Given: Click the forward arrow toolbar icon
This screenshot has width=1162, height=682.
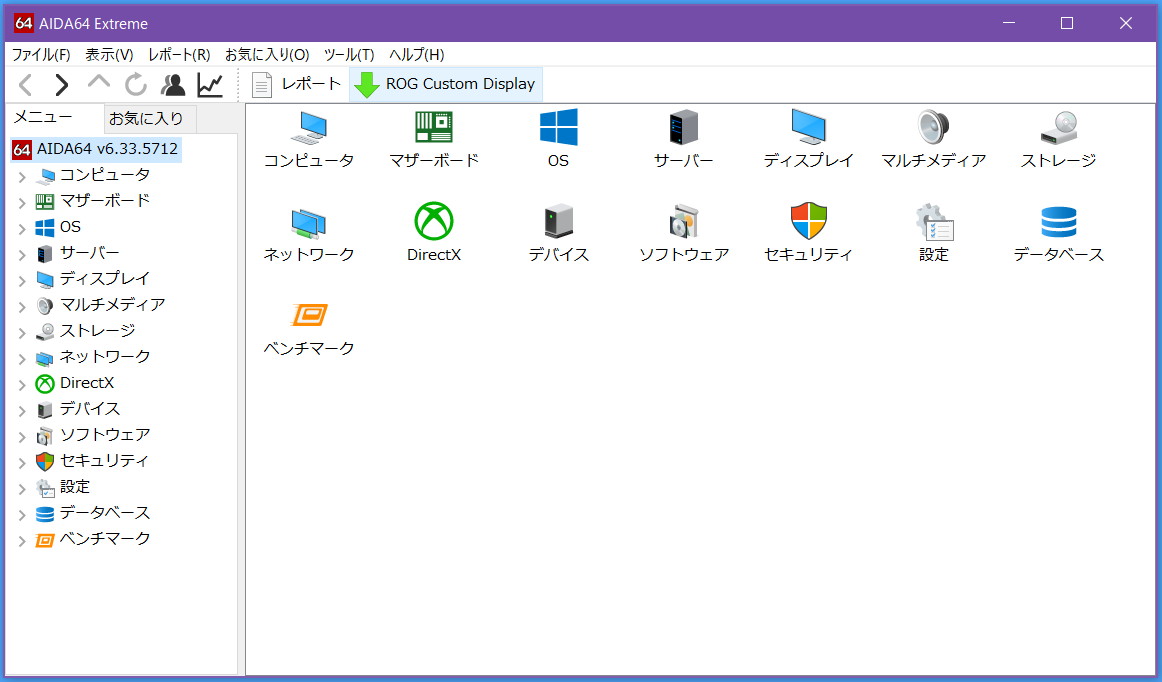Looking at the screenshot, I should pos(62,85).
